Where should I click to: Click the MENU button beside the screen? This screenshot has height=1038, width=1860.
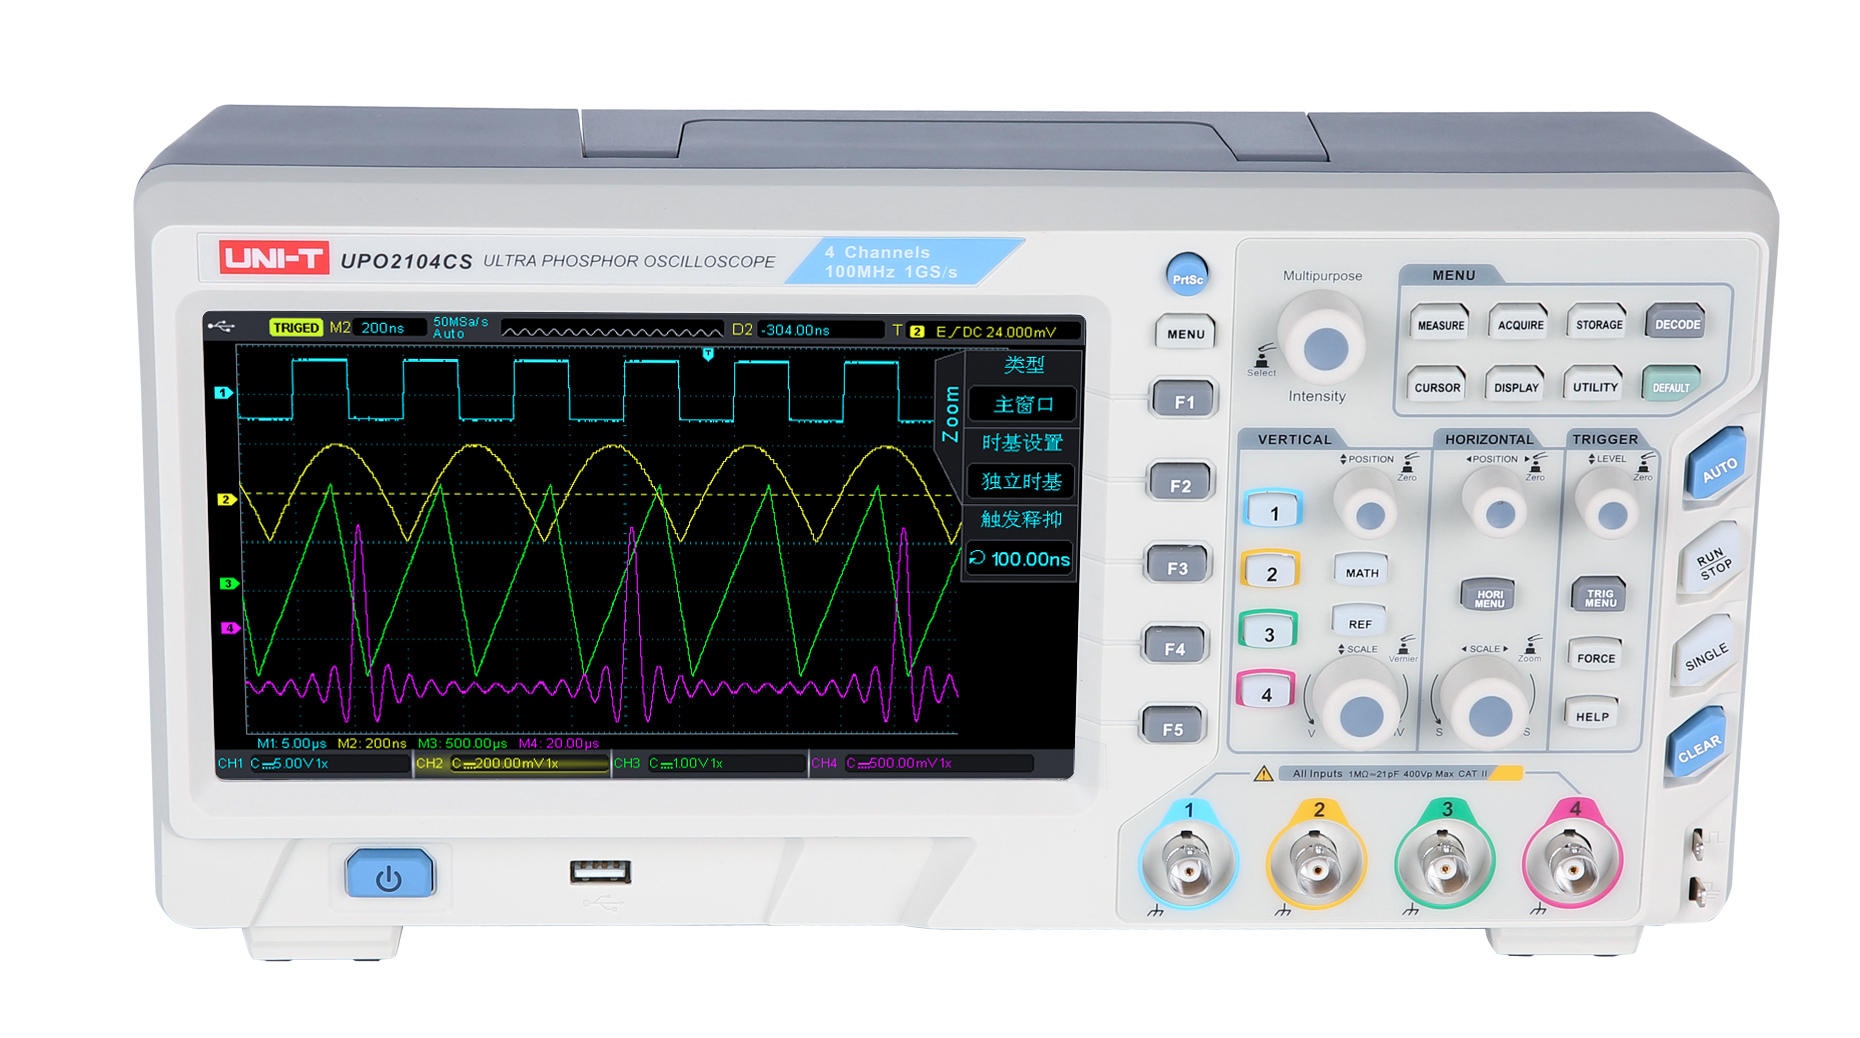point(1185,333)
